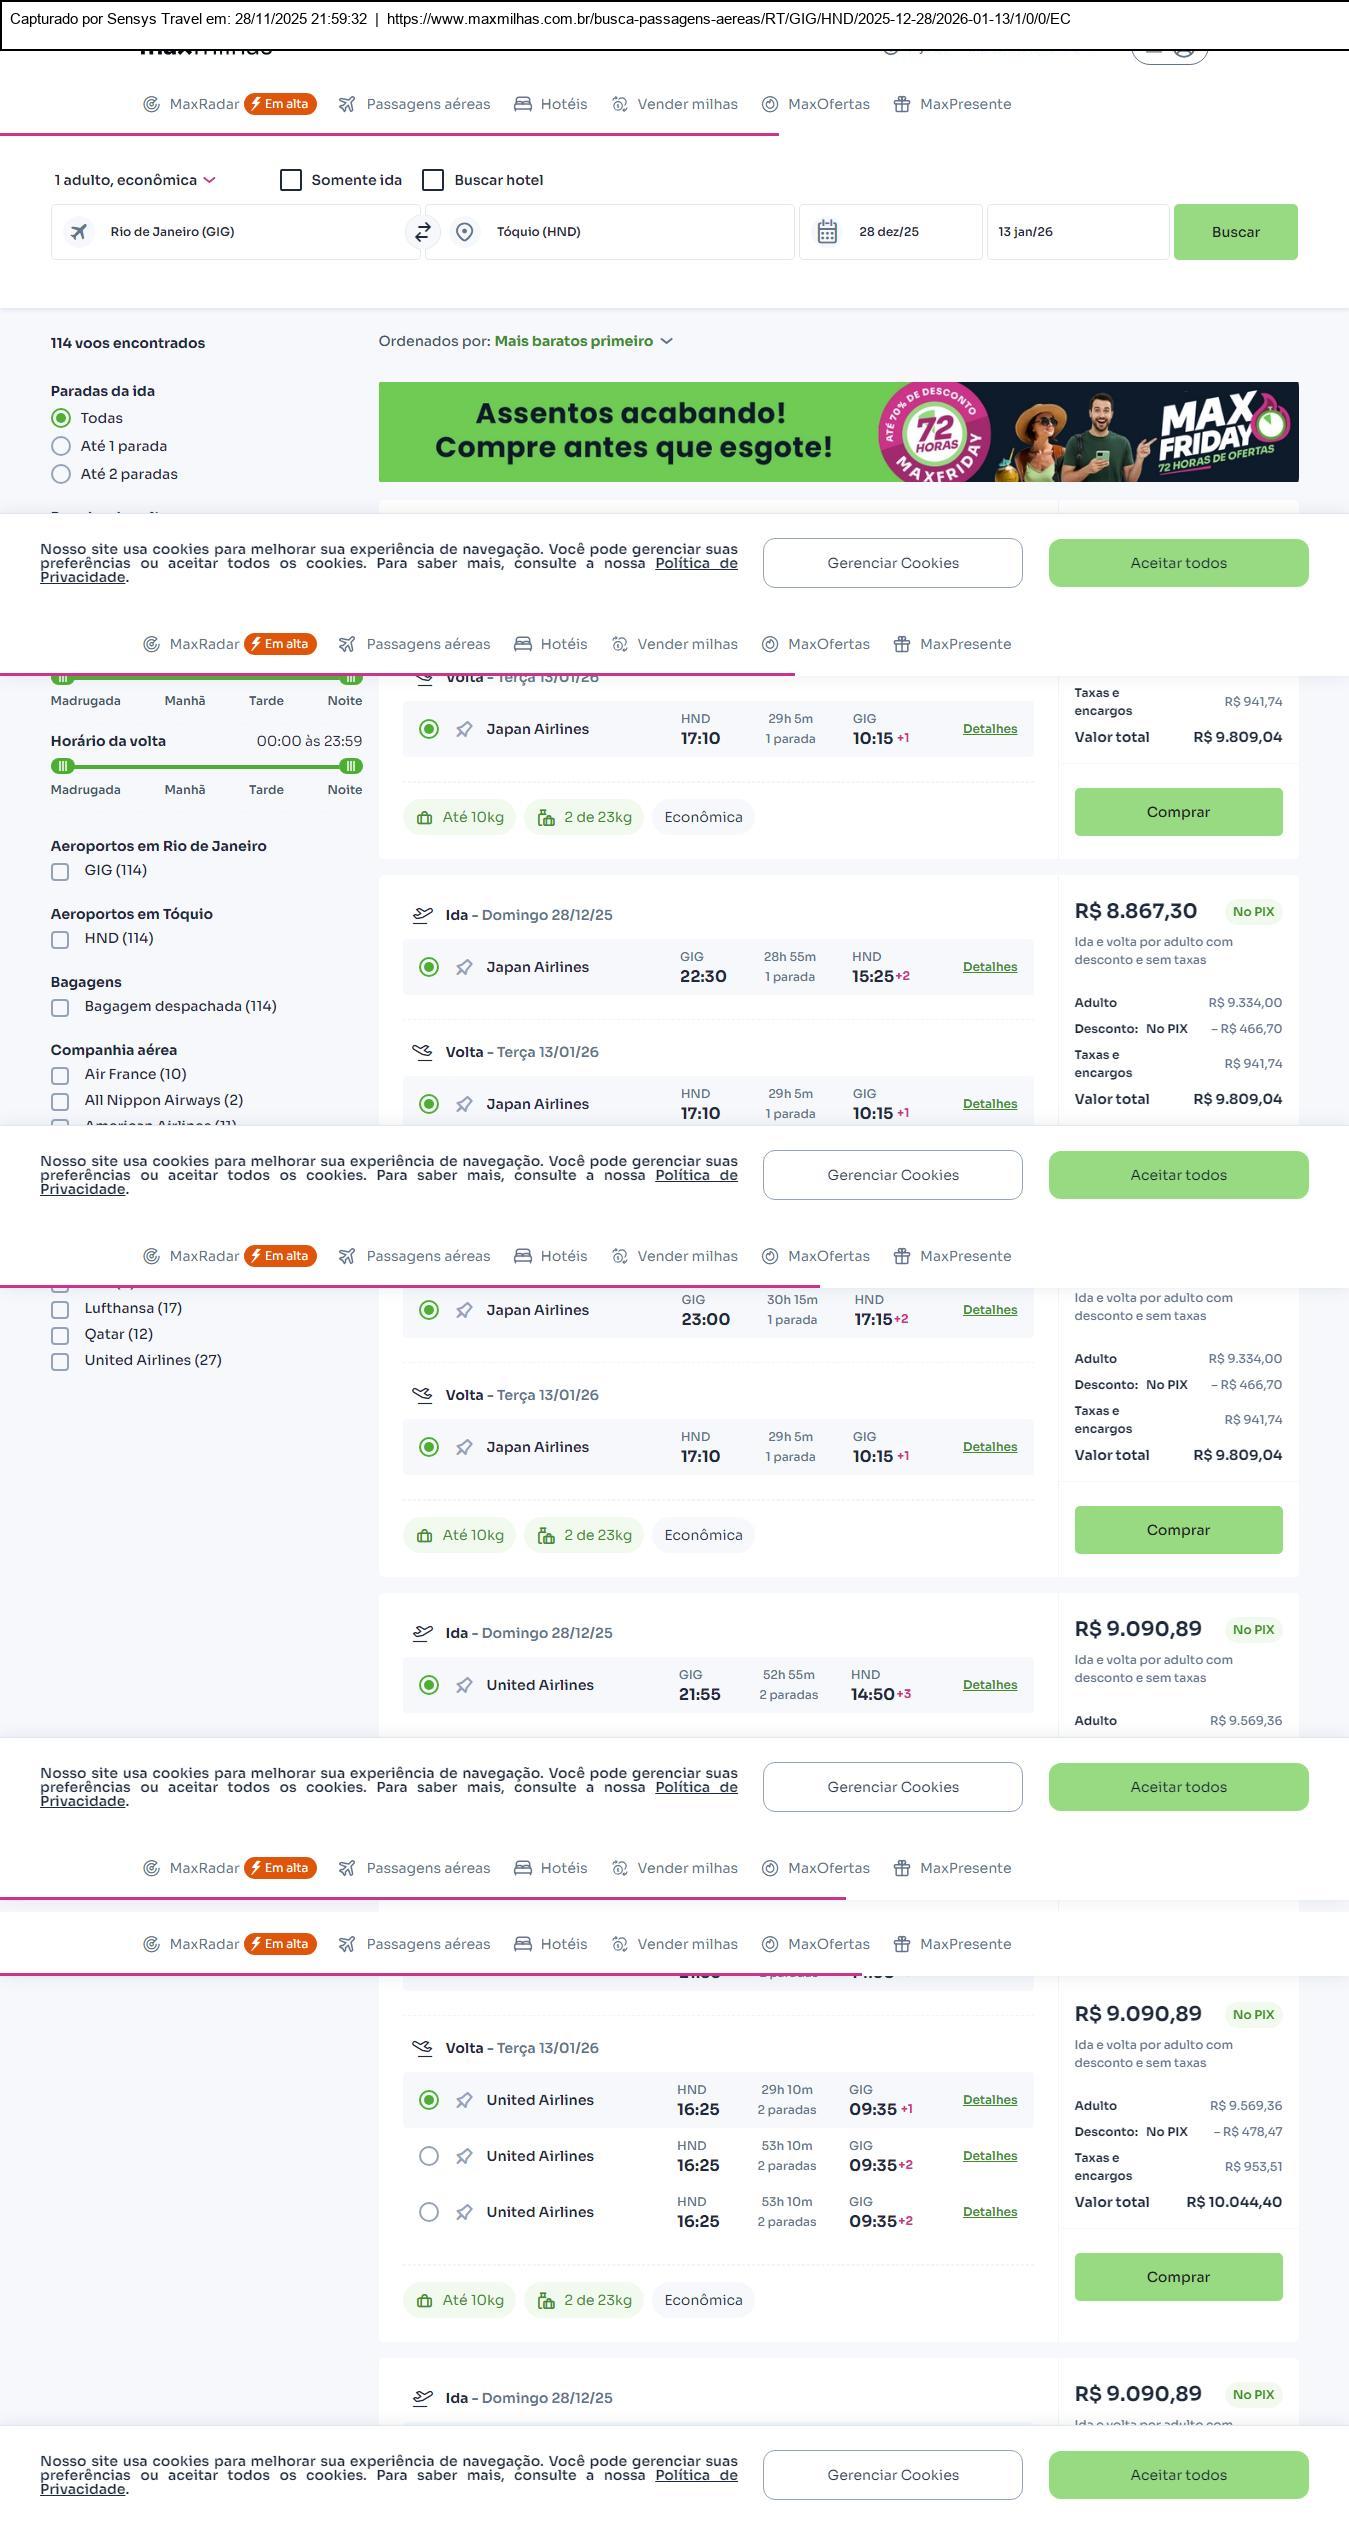Screen dimensions: 1349x2524
Task: Open the 1 adulto, econômica passenger dropdown
Action: 135,180
